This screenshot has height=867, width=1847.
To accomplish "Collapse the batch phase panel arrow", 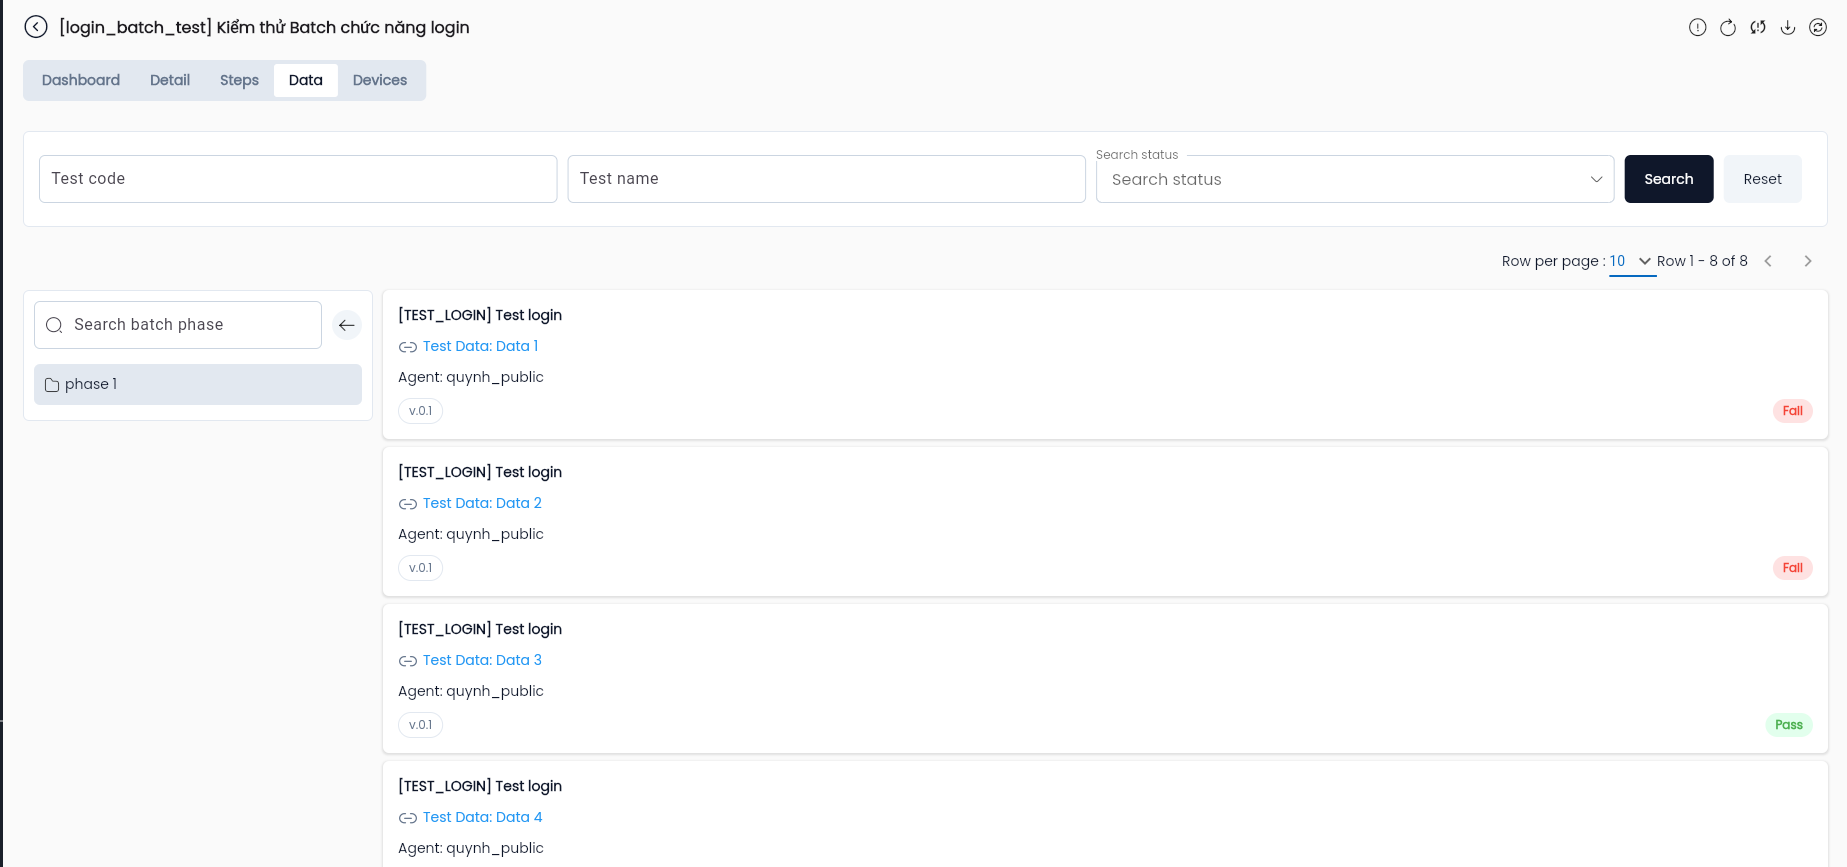I will click(x=347, y=325).
